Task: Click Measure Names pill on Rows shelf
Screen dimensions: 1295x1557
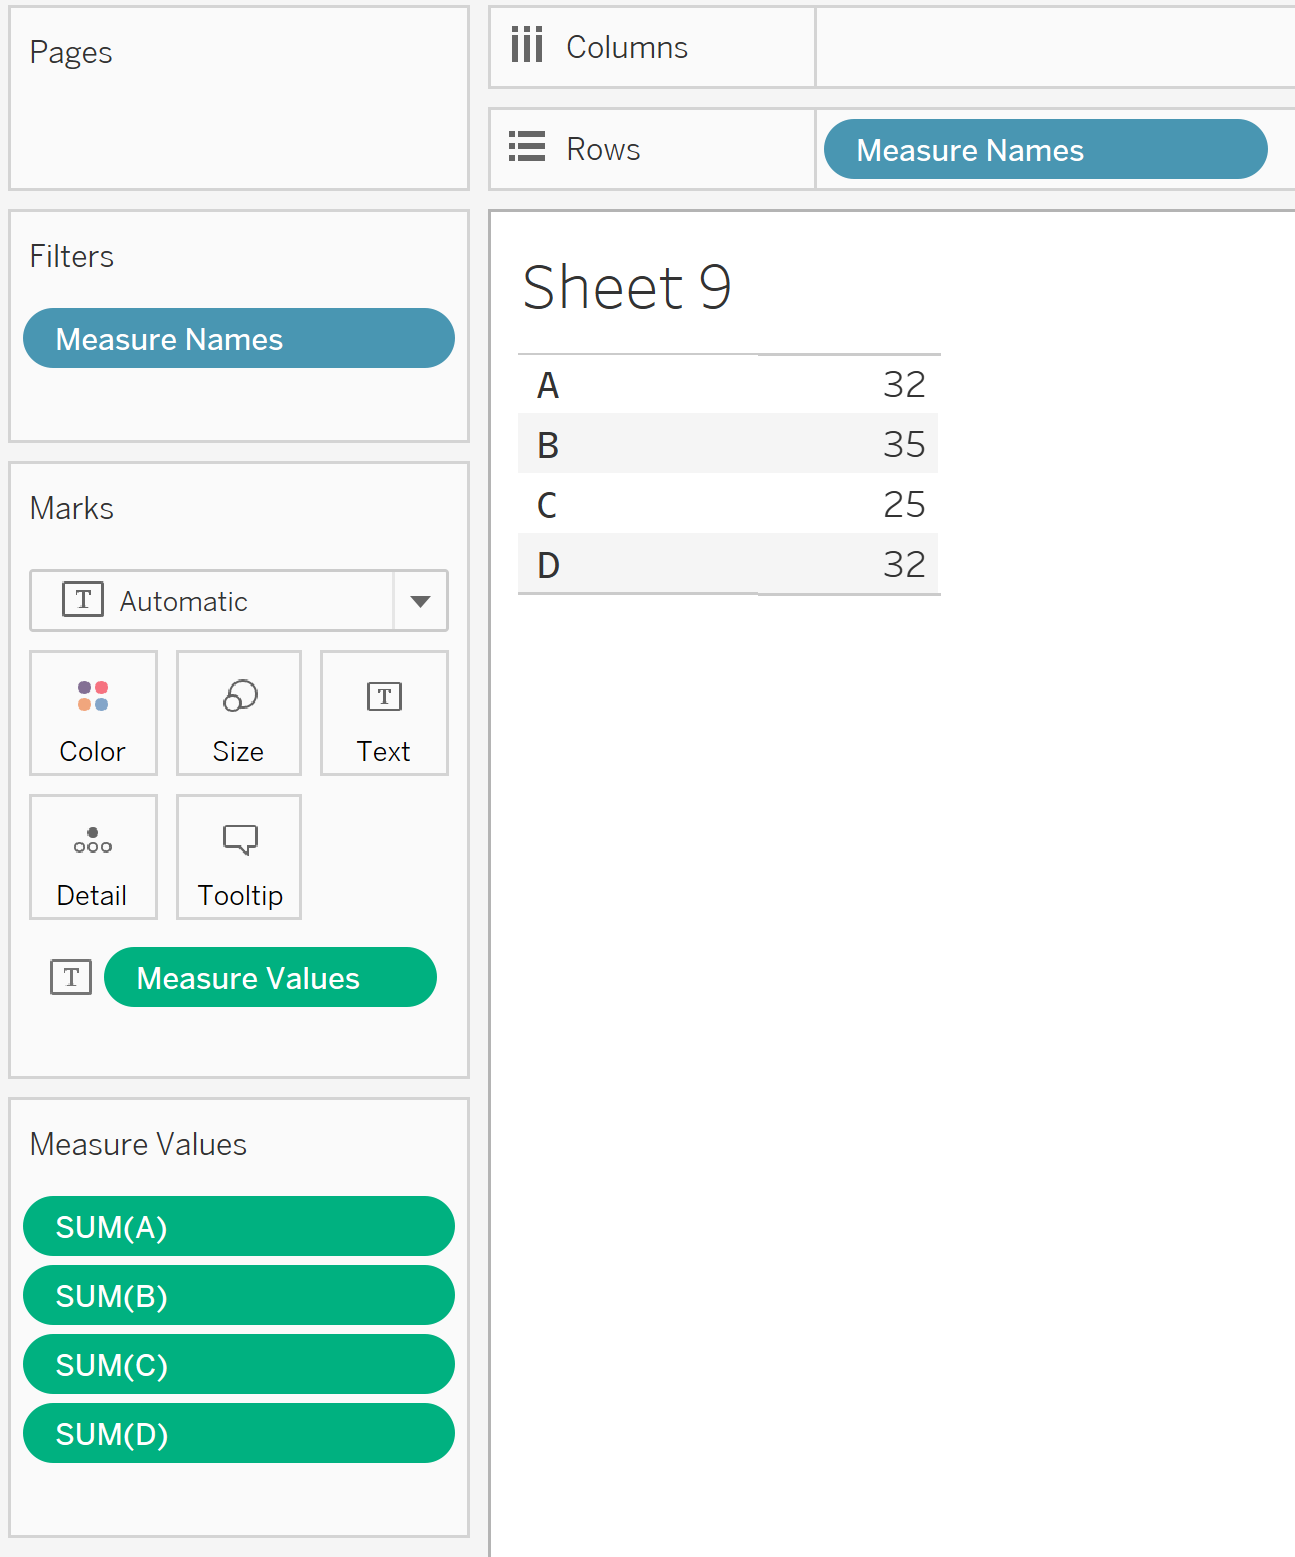Action: pyautogui.click(x=1045, y=150)
